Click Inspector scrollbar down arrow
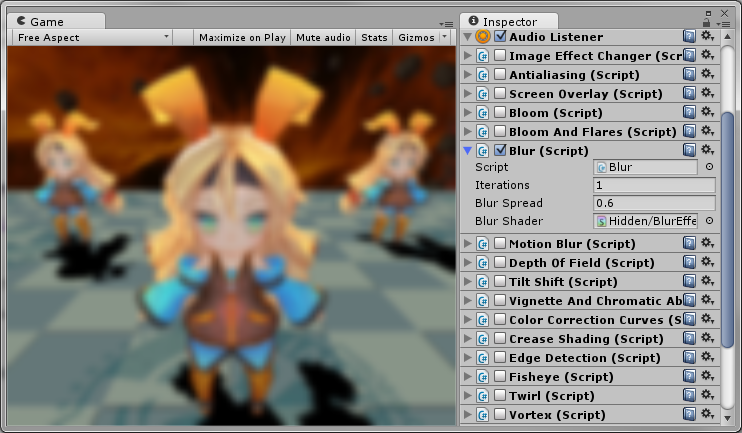 (x=728, y=418)
